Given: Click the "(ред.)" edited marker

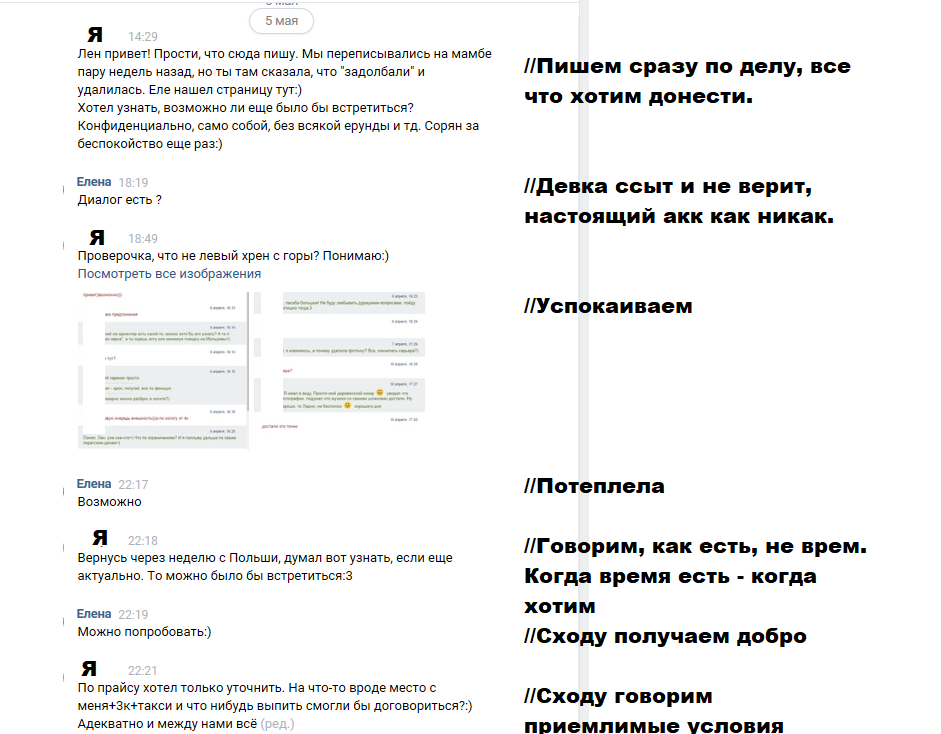Looking at the screenshot, I should click(x=279, y=722).
